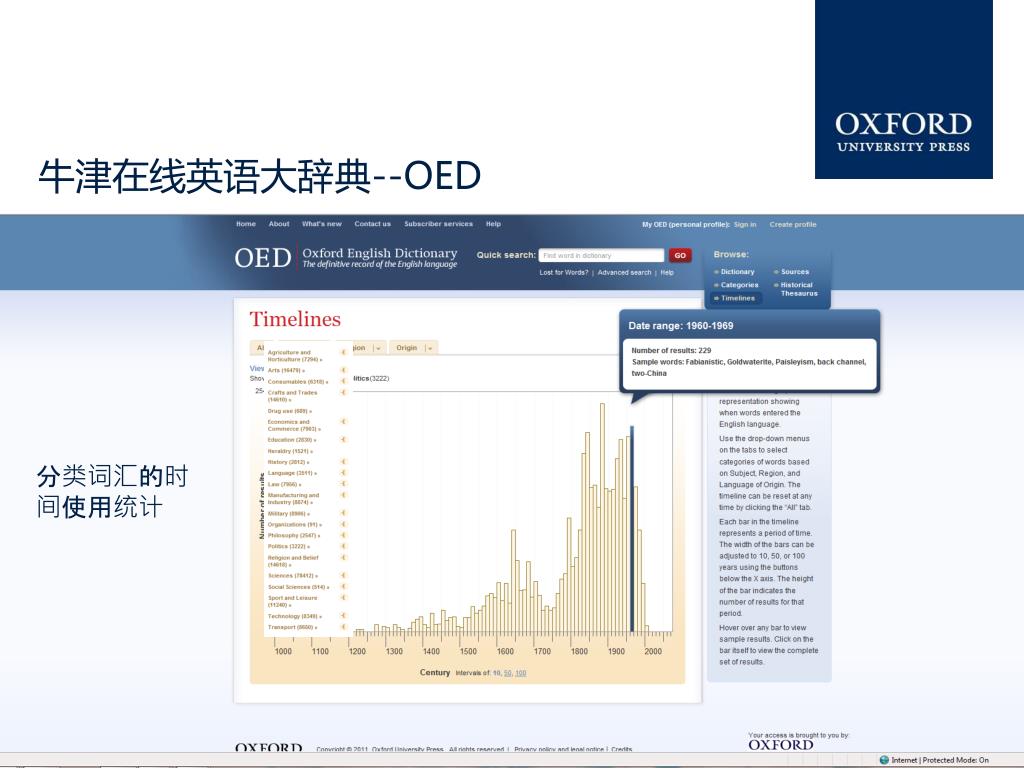Expand the Social Sciences subcategories arrow

click(344, 586)
